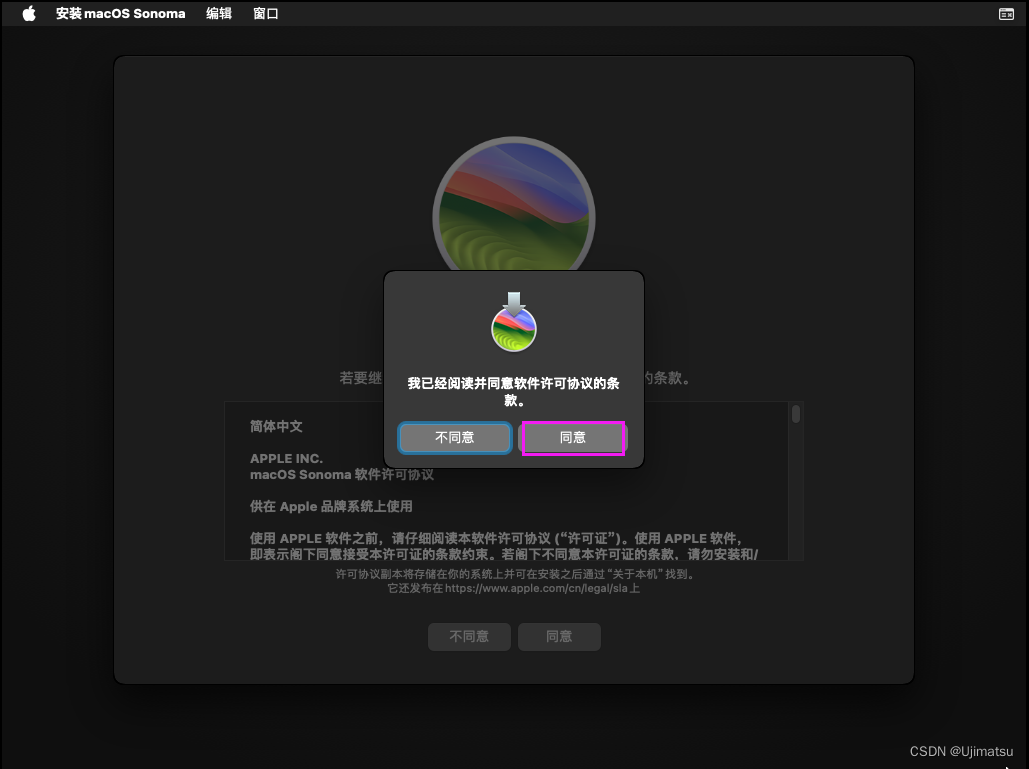
Task: Click the input source icon in menu bar
Action: pyautogui.click(x=1006, y=14)
